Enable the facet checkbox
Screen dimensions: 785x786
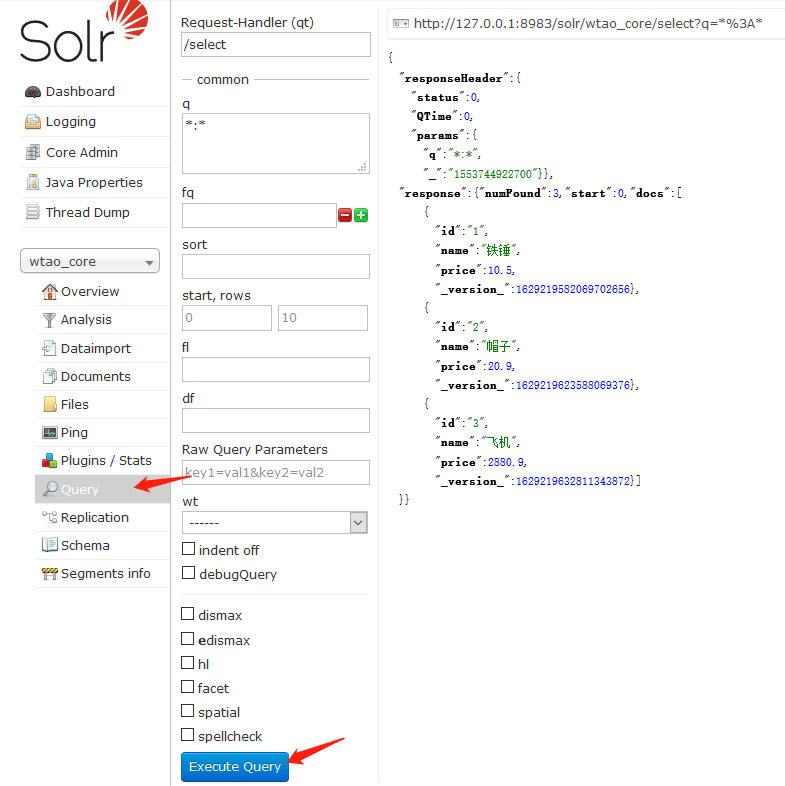187,687
